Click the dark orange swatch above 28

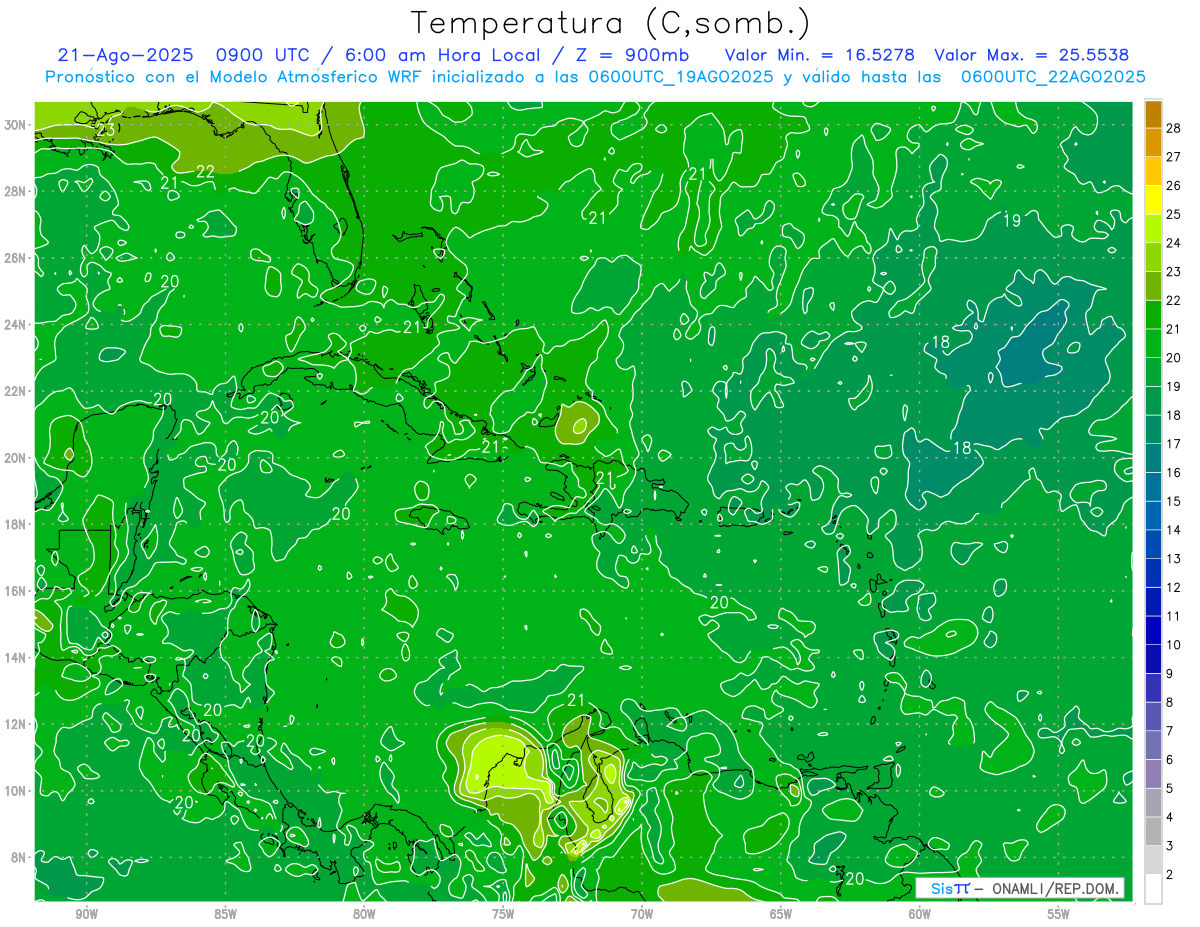[1153, 114]
